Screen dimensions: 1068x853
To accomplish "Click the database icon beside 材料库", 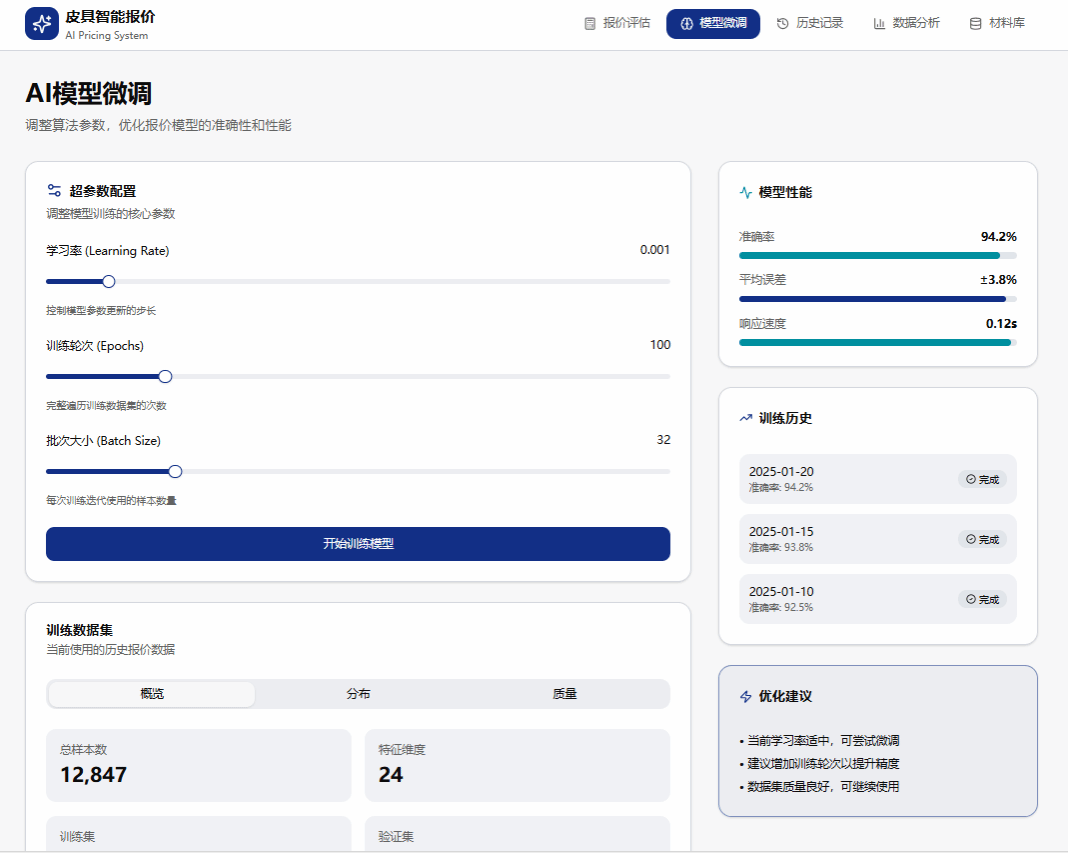I will (x=975, y=23).
